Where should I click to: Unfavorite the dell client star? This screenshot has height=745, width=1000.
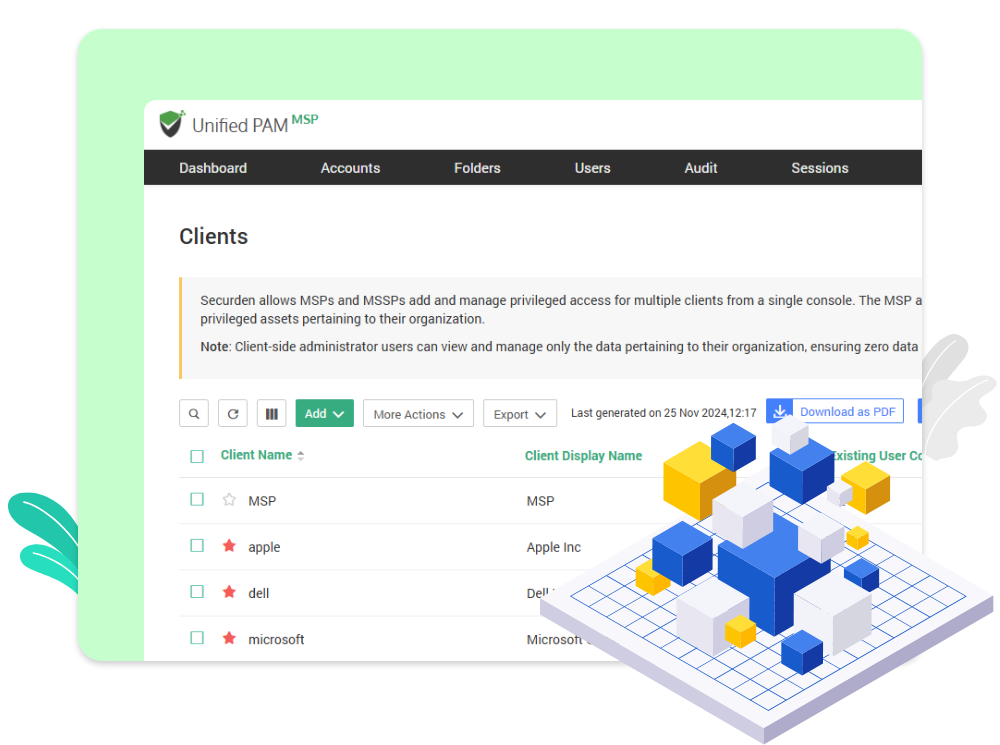230,592
